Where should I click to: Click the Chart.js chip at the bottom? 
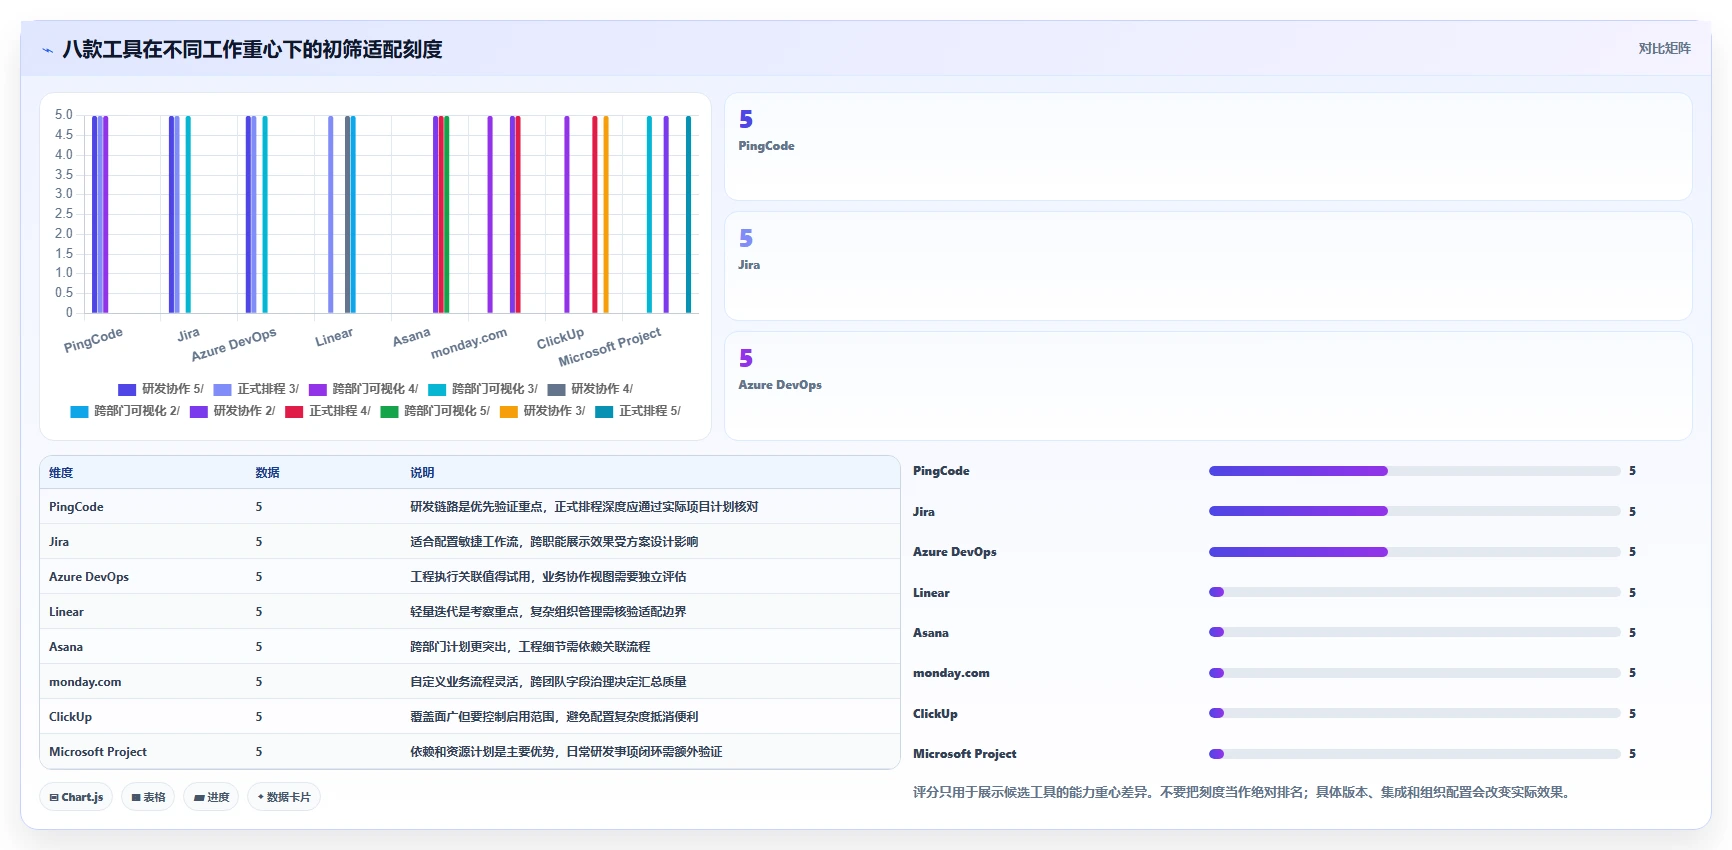(x=76, y=797)
